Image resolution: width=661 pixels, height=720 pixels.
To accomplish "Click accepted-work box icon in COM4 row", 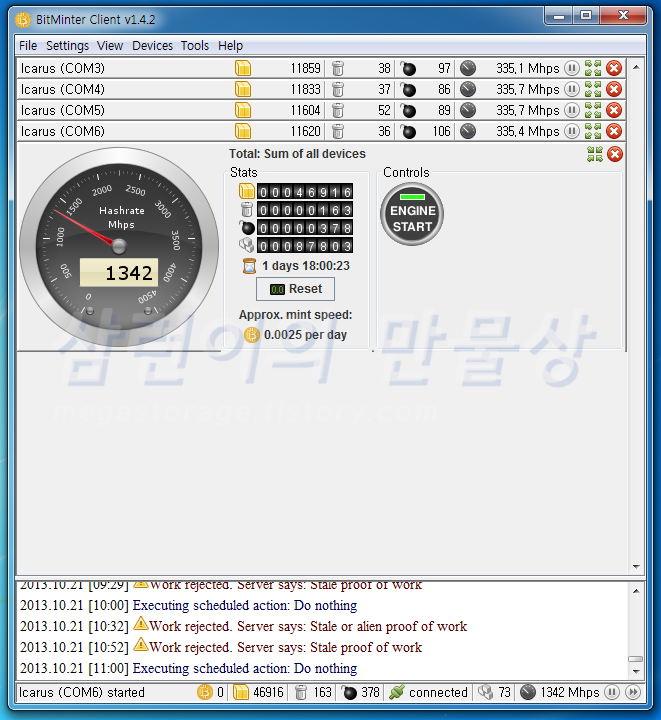I will 243,89.
